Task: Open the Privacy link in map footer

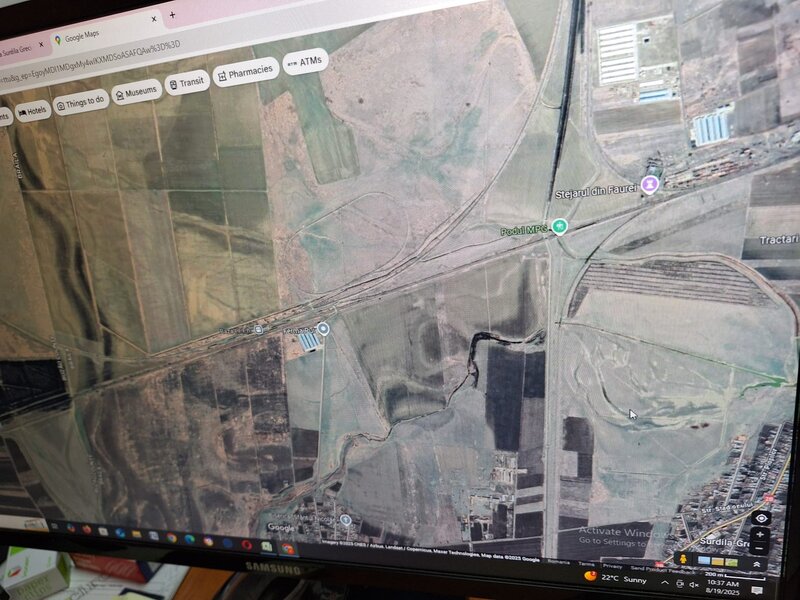Action: click(x=612, y=566)
